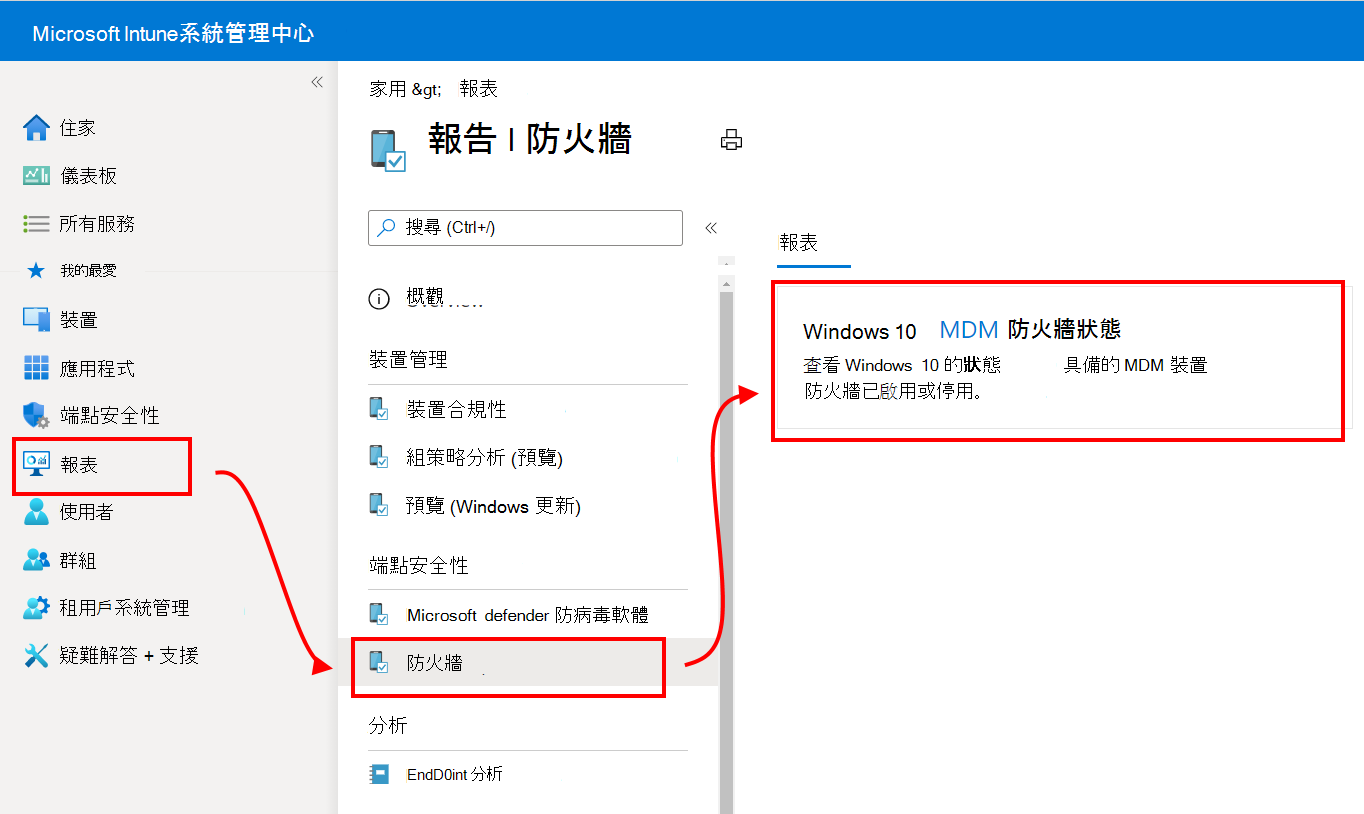The width and height of the screenshot is (1364, 814).
Task: Switch to the 報表 tab
Action: click(799, 243)
